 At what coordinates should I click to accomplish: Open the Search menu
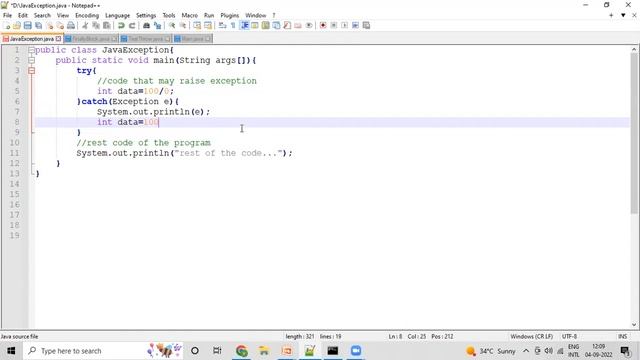(42, 15)
